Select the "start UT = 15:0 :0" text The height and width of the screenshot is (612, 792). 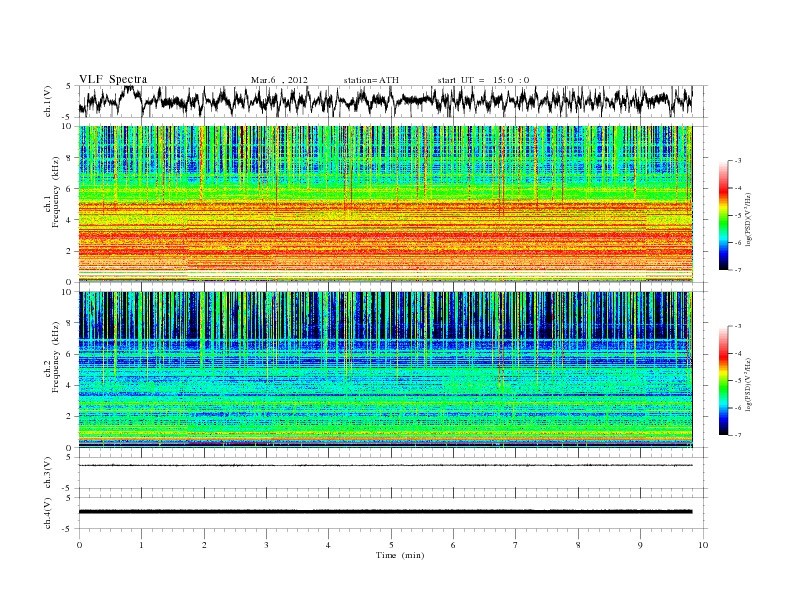tap(483, 80)
